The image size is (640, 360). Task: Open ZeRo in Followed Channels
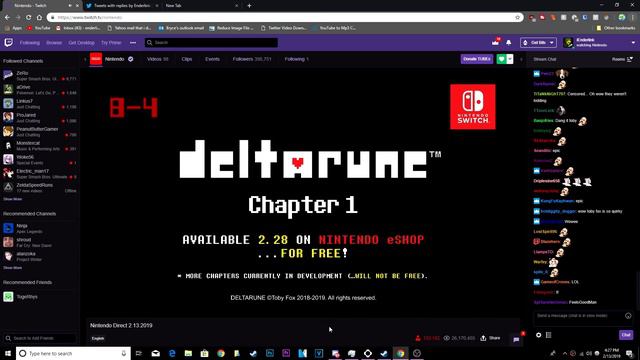click(x=40, y=76)
